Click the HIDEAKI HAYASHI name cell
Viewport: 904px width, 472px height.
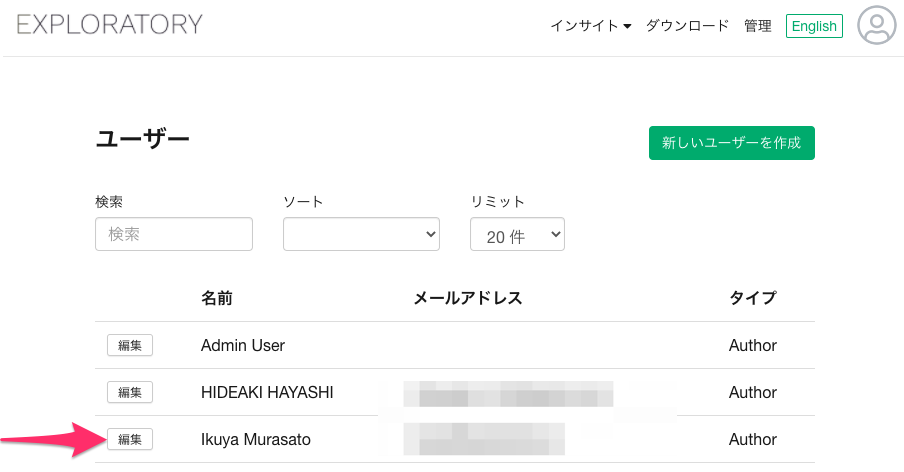(x=267, y=392)
